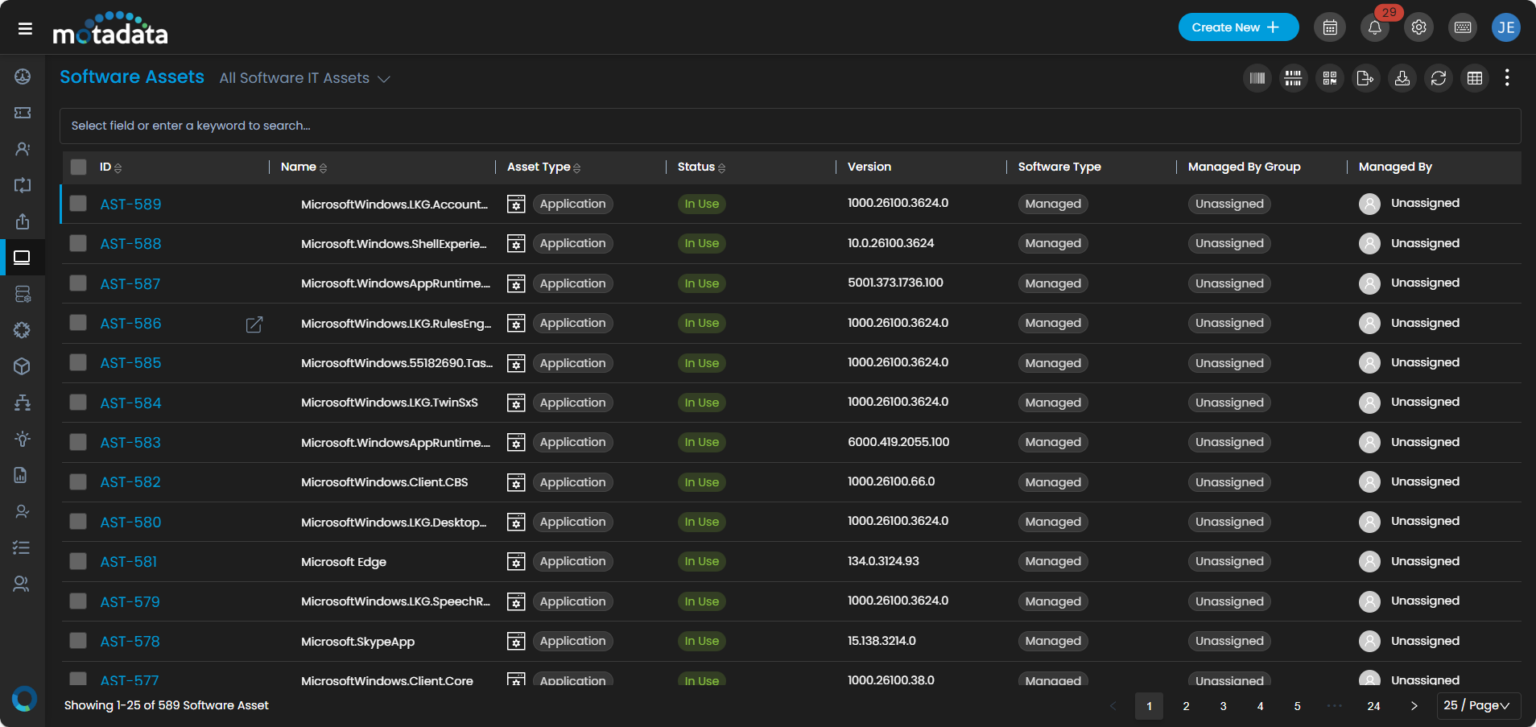Open AST-586 in new tab icon
This screenshot has width=1536, height=727.
[x=254, y=324]
